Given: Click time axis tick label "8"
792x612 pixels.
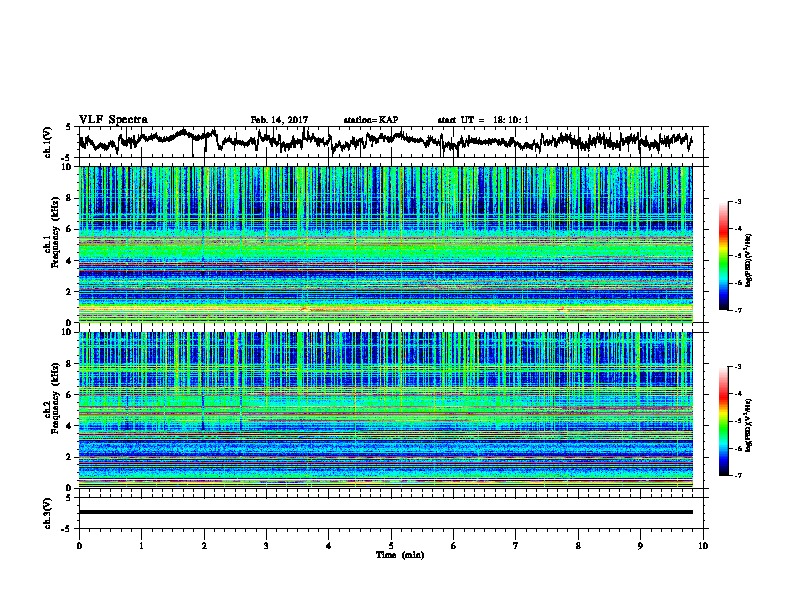Looking at the screenshot, I should coord(578,546).
